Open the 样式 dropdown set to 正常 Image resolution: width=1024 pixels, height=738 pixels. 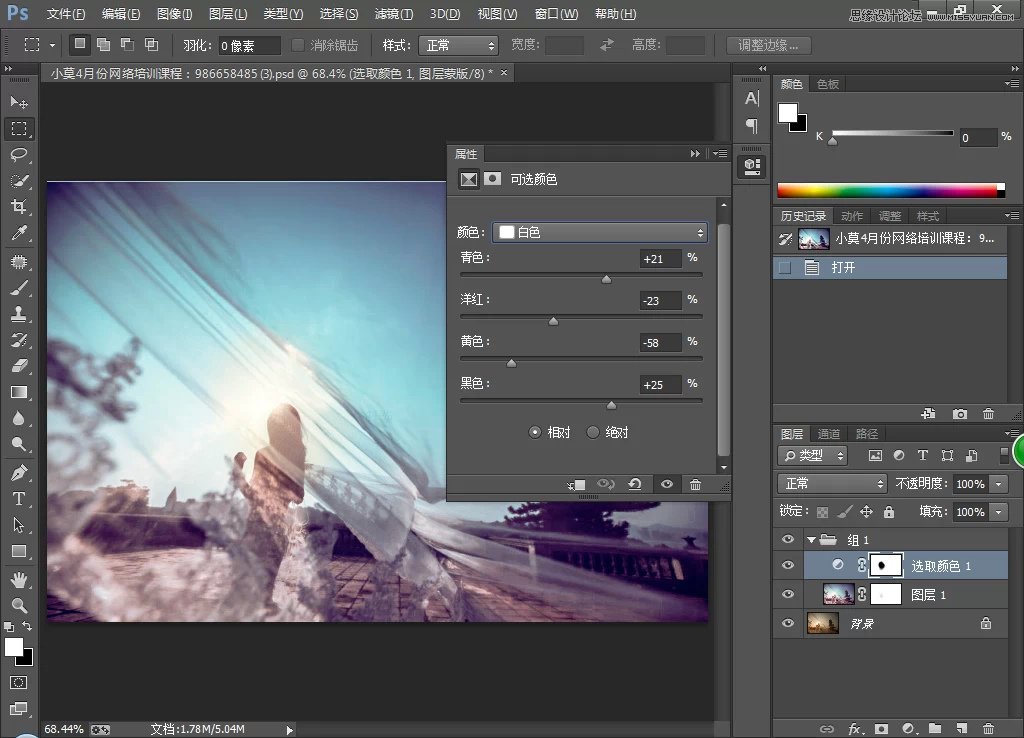[458, 45]
